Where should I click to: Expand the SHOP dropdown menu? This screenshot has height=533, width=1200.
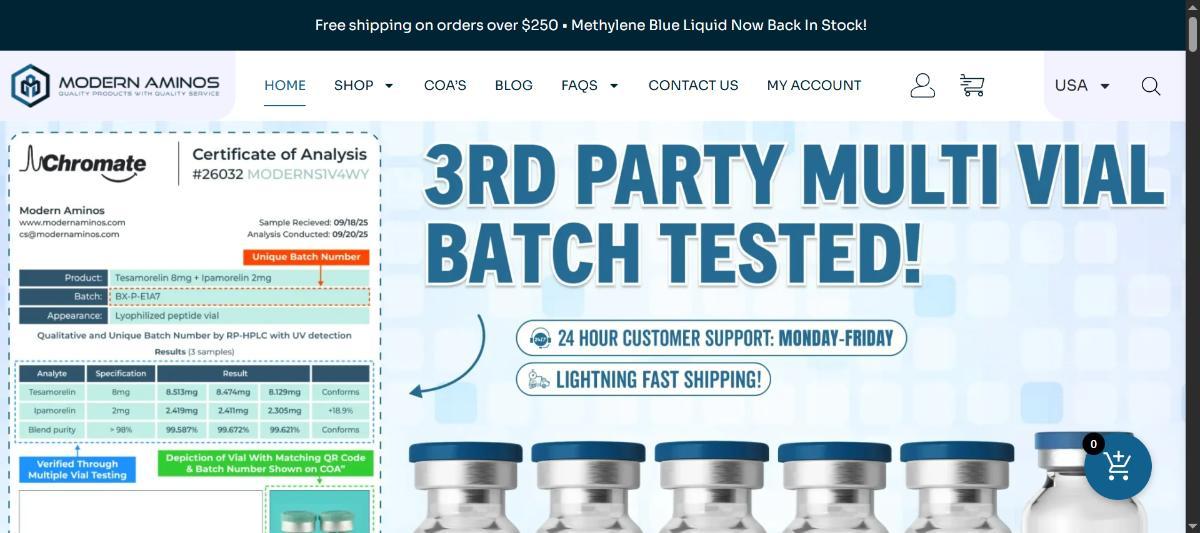point(363,85)
